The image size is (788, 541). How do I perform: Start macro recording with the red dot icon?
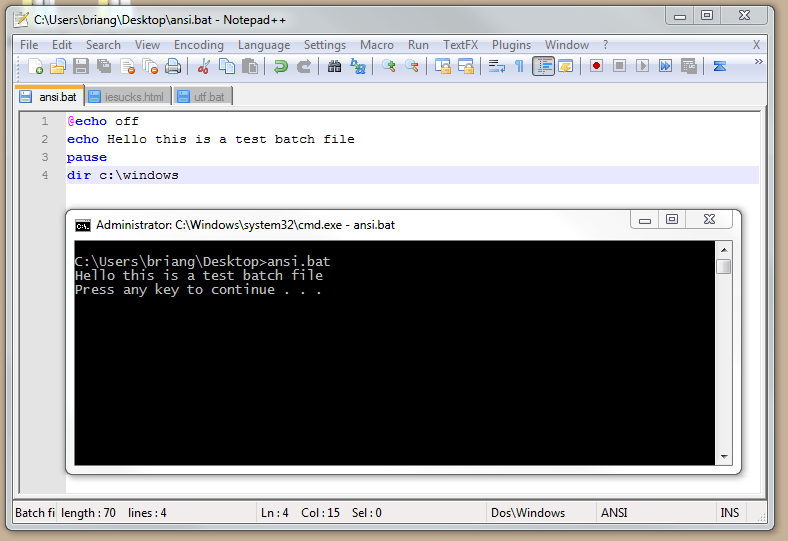596,67
